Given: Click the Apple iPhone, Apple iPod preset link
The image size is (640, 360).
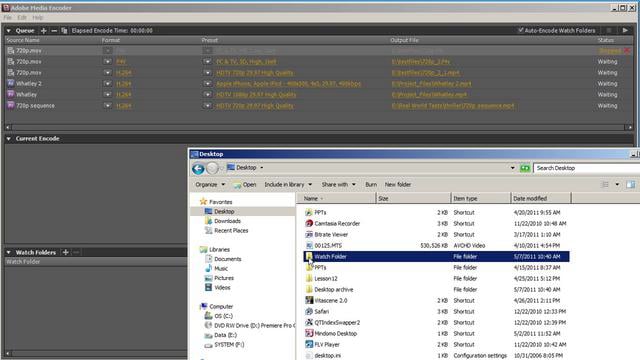Looking at the screenshot, I should pyautogui.click(x=288, y=84).
